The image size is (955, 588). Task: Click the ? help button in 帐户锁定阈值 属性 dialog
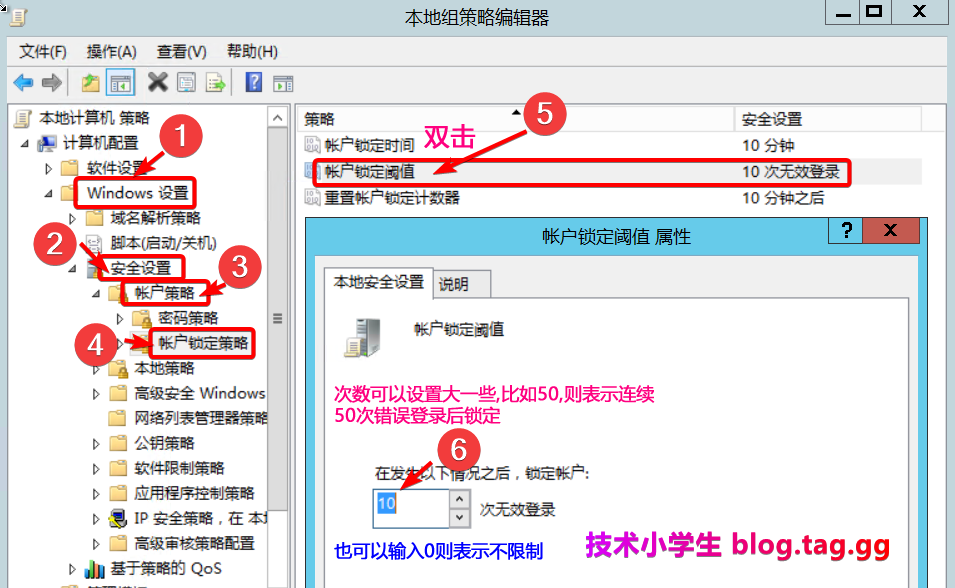(x=846, y=232)
